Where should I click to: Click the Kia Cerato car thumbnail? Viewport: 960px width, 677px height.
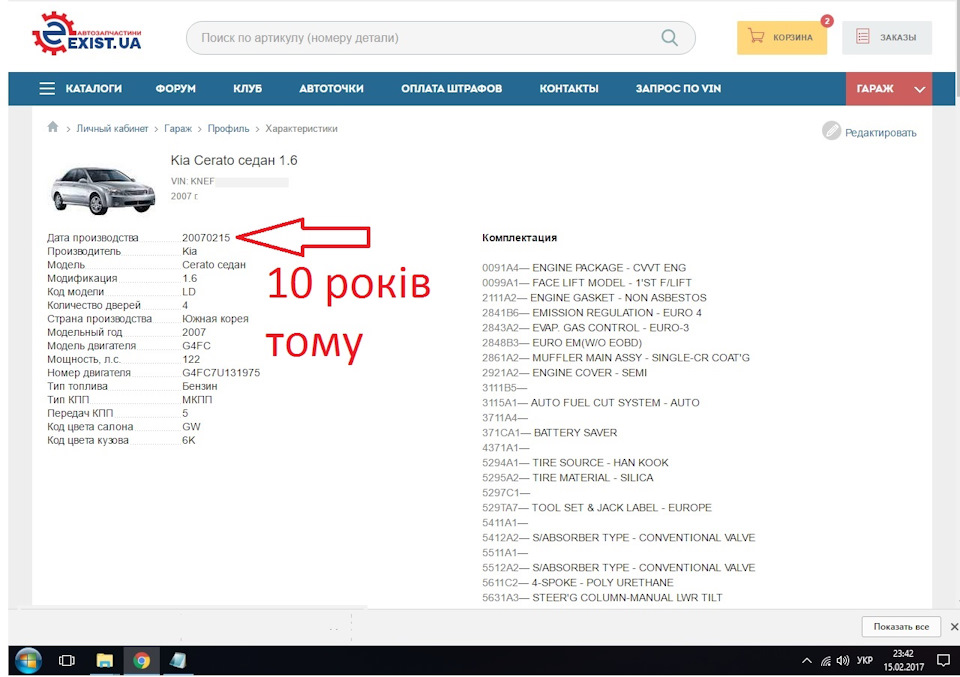(x=103, y=190)
